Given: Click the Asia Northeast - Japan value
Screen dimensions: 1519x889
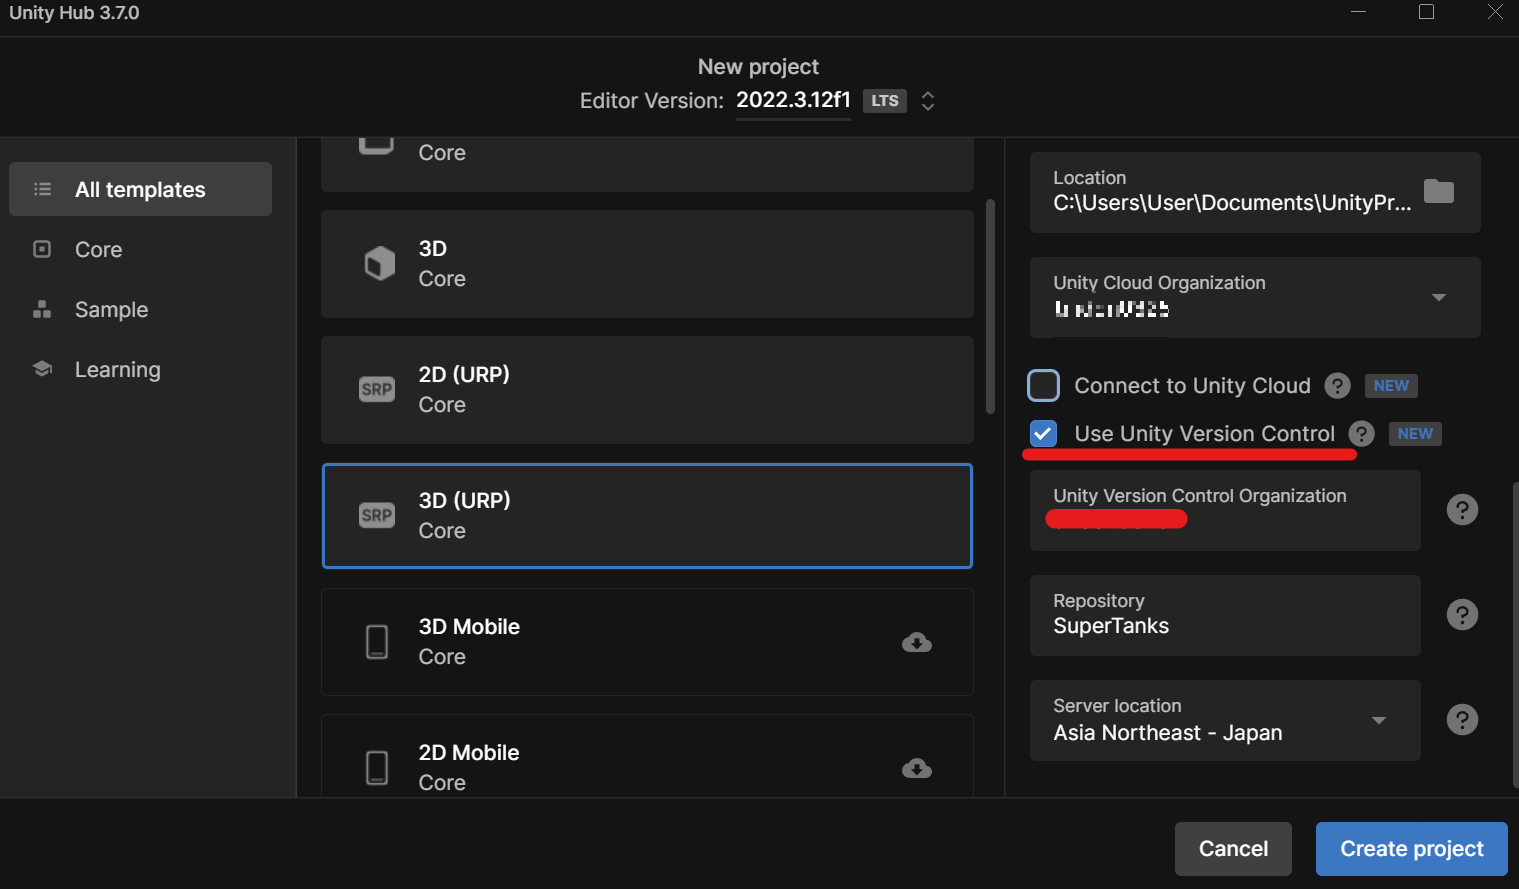Looking at the screenshot, I should [x=1167, y=733].
